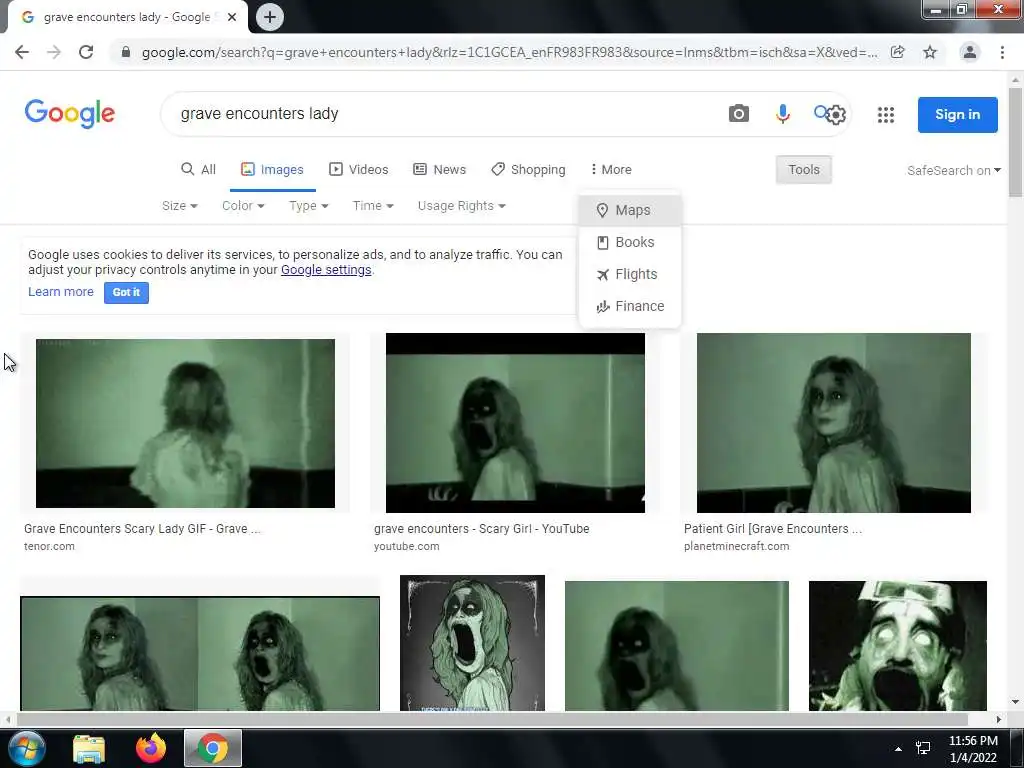Click the planetminecraft.com source text
Image resolution: width=1024 pixels, height=768 pixels.
click(736, 547)
